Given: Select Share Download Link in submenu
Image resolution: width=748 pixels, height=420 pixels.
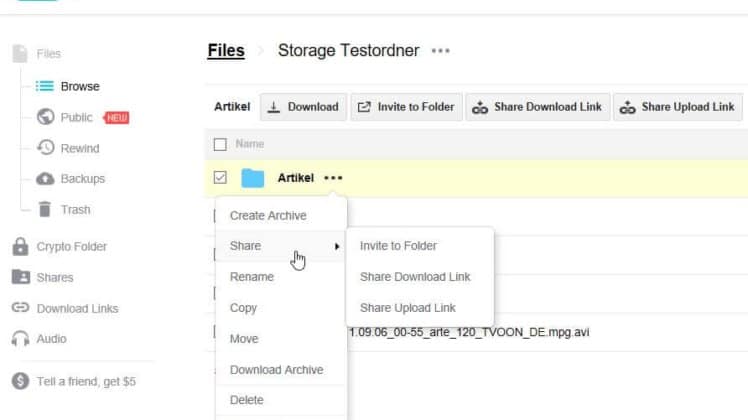Looking at the screenshot, I should pos(415,277).
